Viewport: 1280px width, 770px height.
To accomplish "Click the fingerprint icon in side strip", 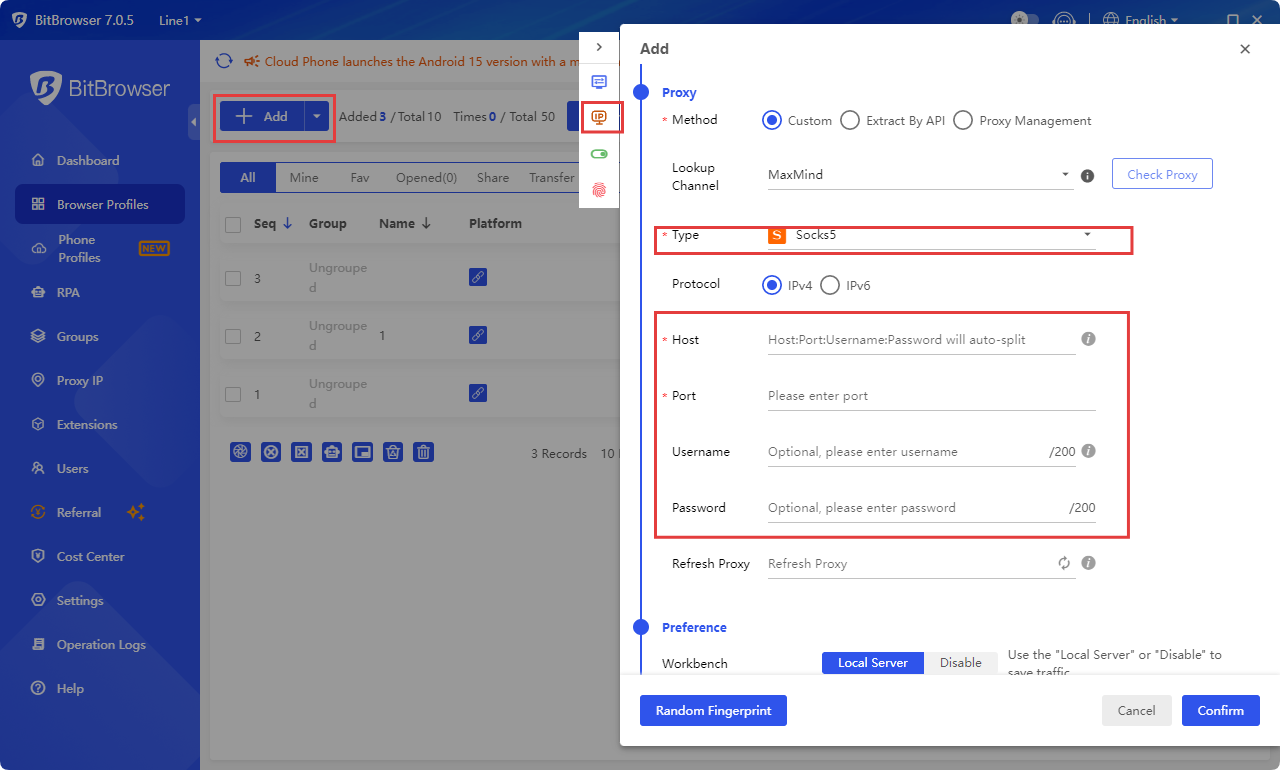I will coord(599,189).
